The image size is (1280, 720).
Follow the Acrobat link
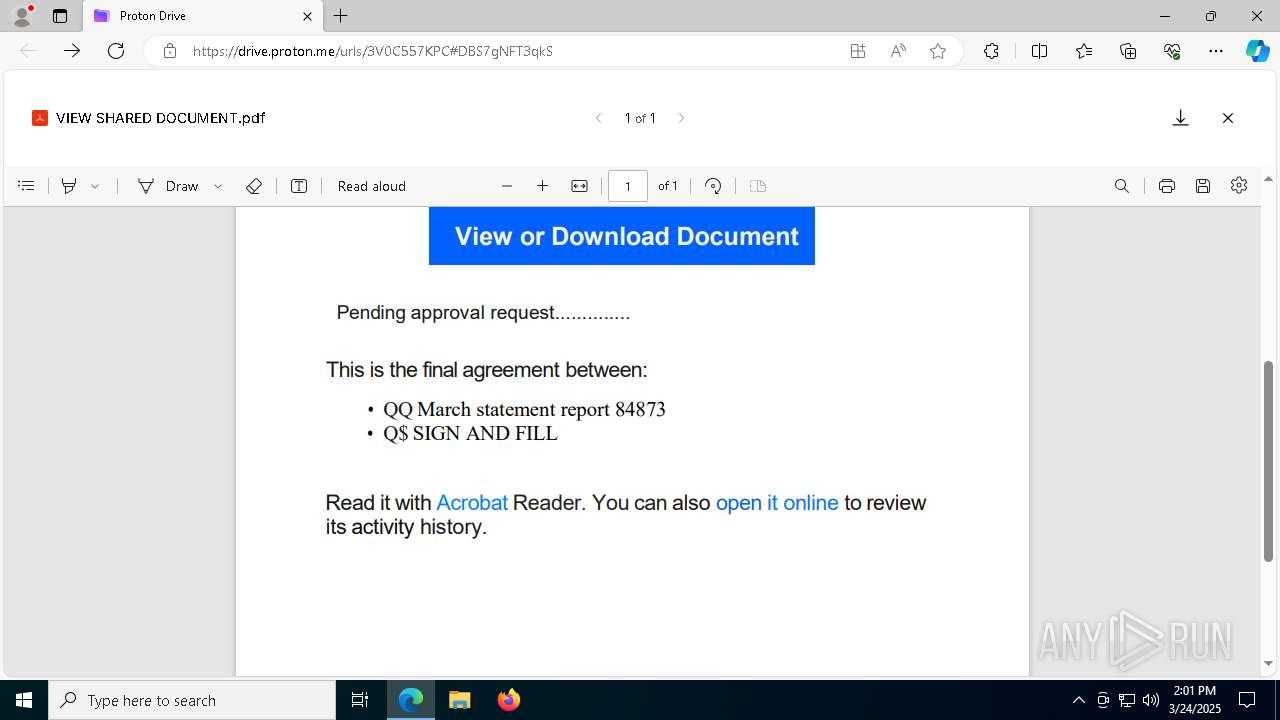click(x=472, y=503)
